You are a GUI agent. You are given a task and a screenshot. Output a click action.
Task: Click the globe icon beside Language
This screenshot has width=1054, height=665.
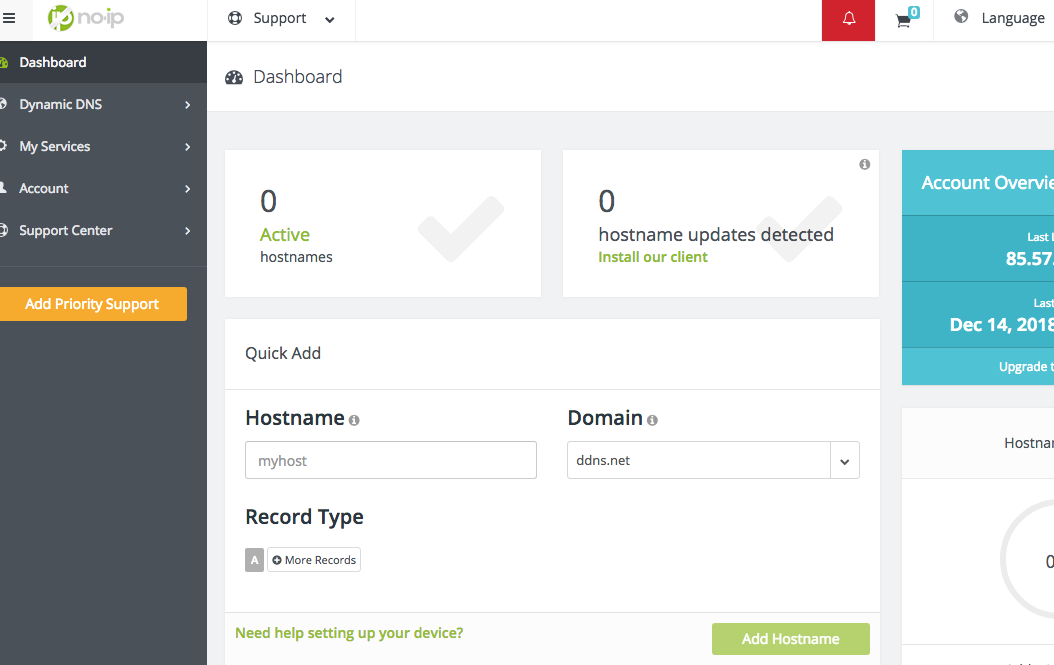click(961, 17)
